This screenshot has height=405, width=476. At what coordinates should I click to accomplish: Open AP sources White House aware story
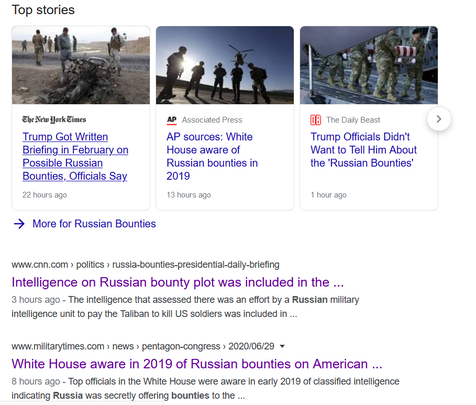coord(212,156)
